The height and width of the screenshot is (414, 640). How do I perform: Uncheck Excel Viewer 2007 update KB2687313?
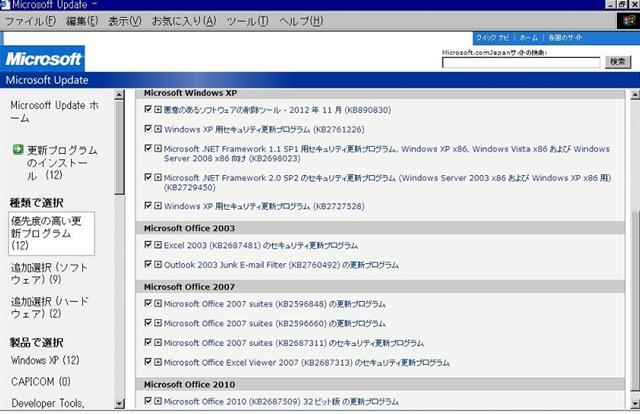(x=148, y=361)
